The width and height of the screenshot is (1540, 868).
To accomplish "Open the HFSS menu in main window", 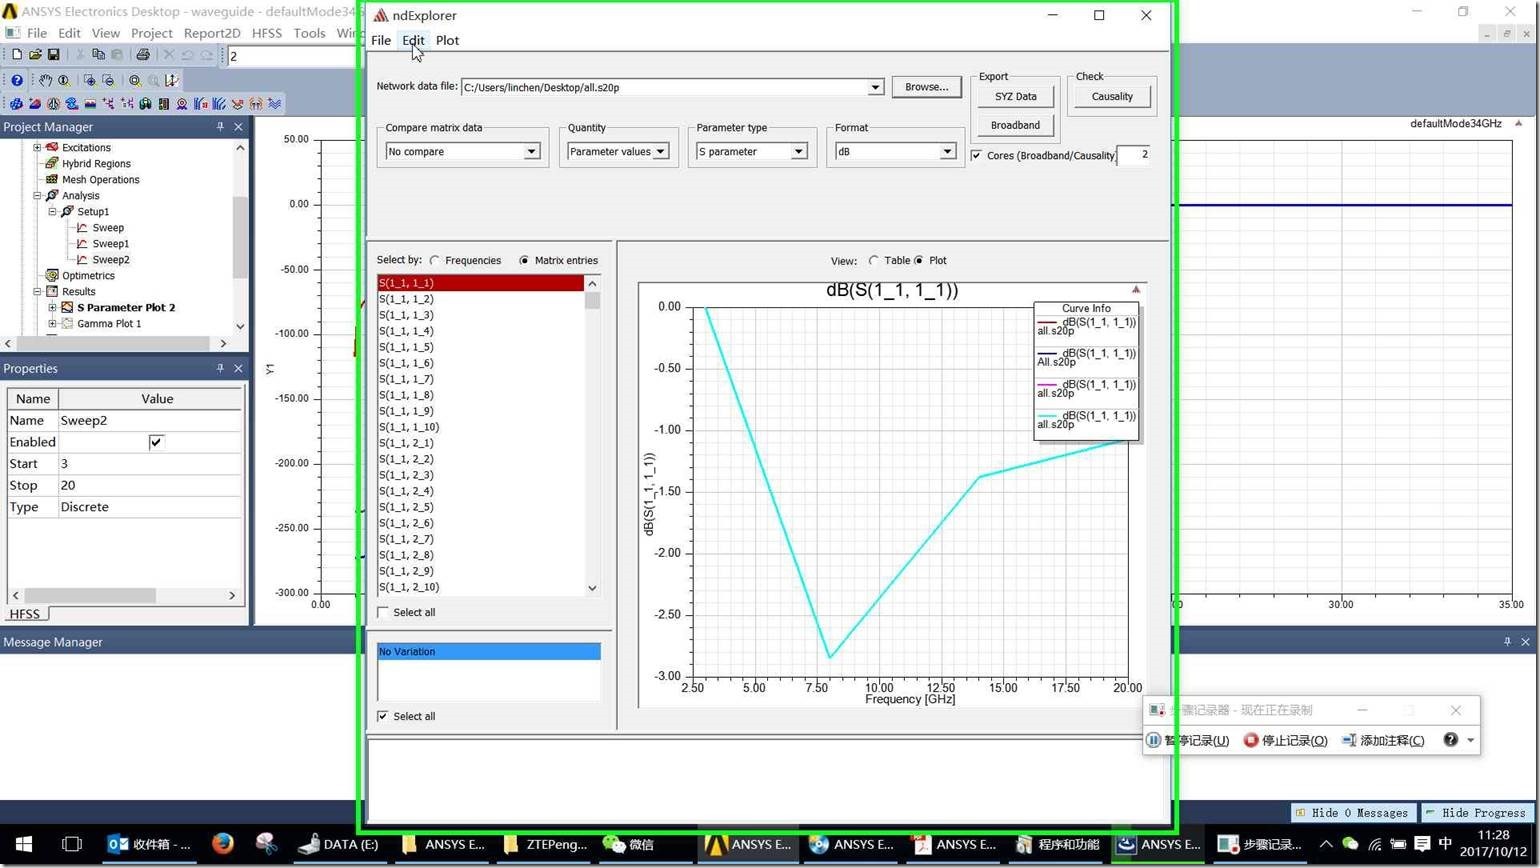I will [x=267, y=33].
